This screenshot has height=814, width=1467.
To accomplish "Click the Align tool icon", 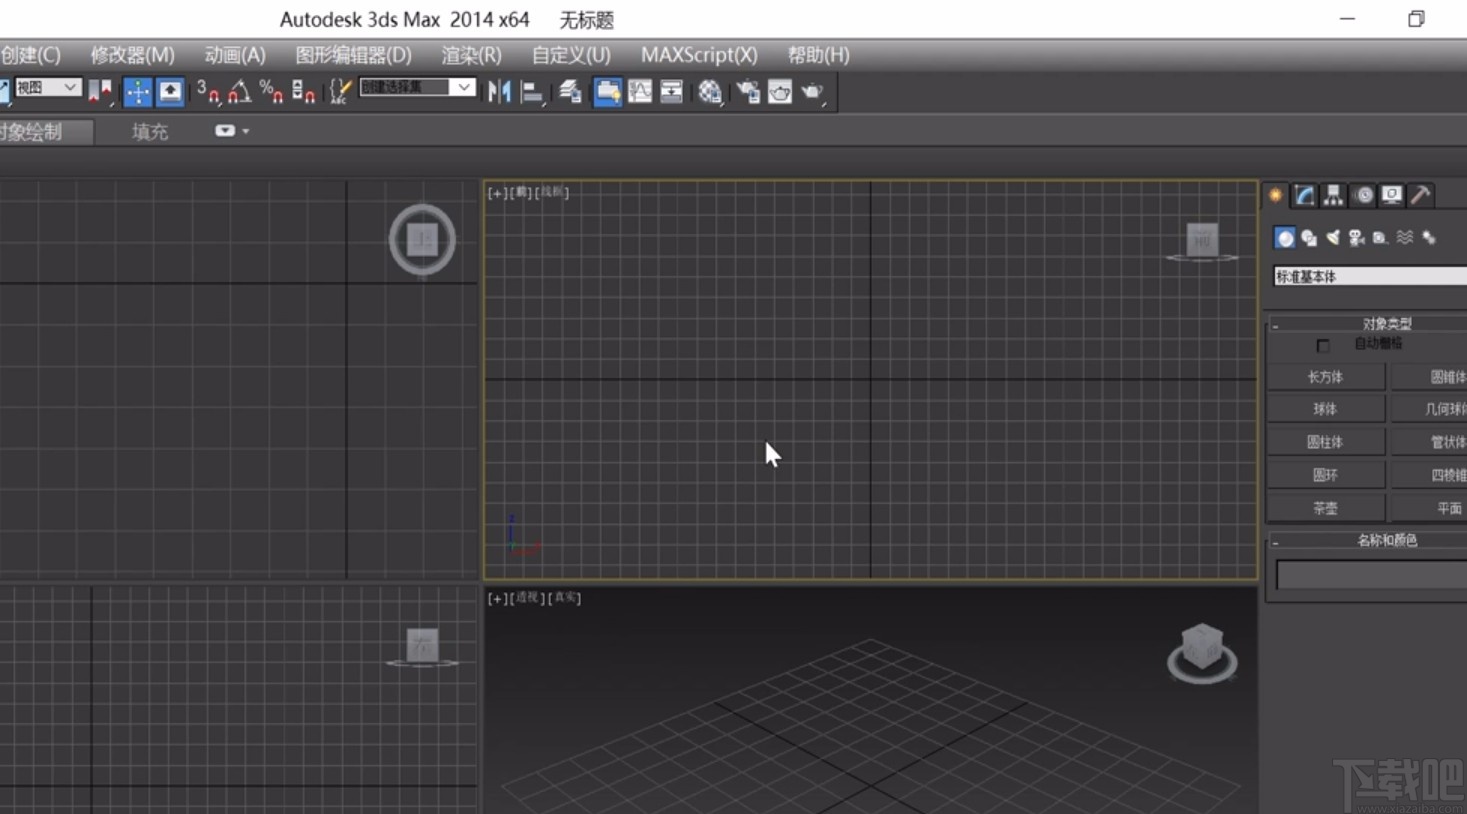I will 532,92.
